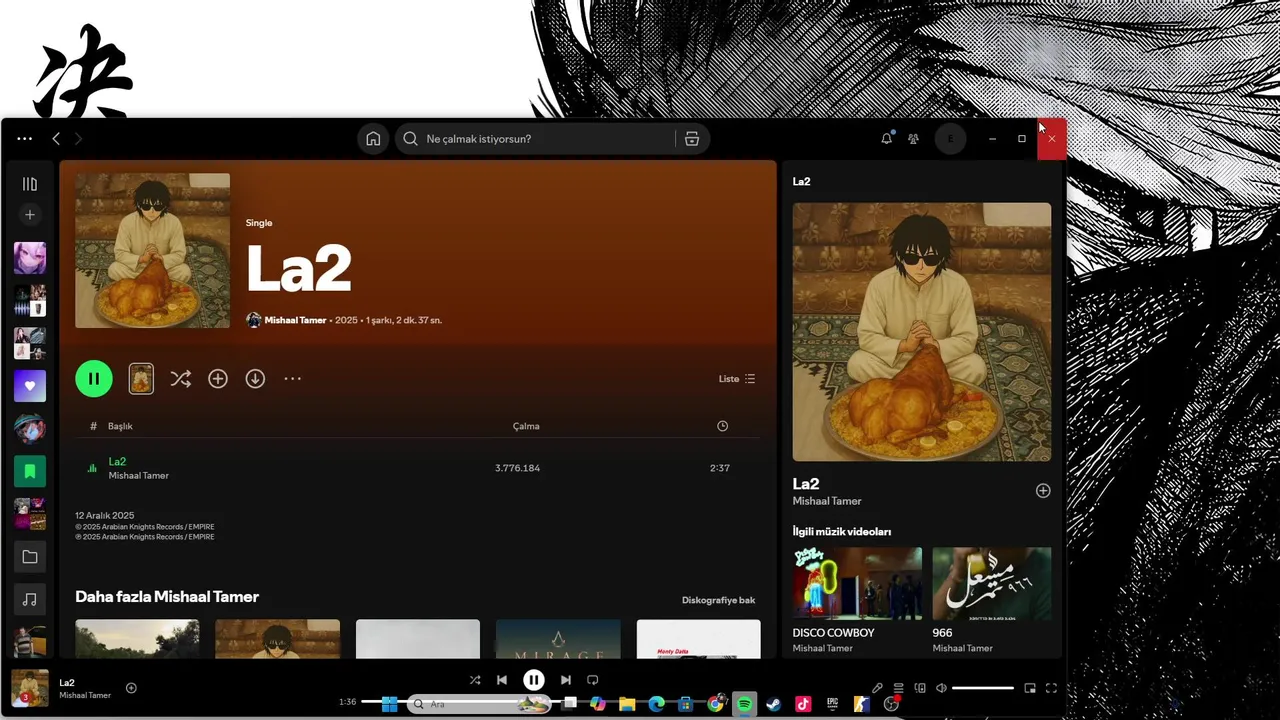Open the Diskografiye bak link

pyautogui.click(x=718, y=600)
